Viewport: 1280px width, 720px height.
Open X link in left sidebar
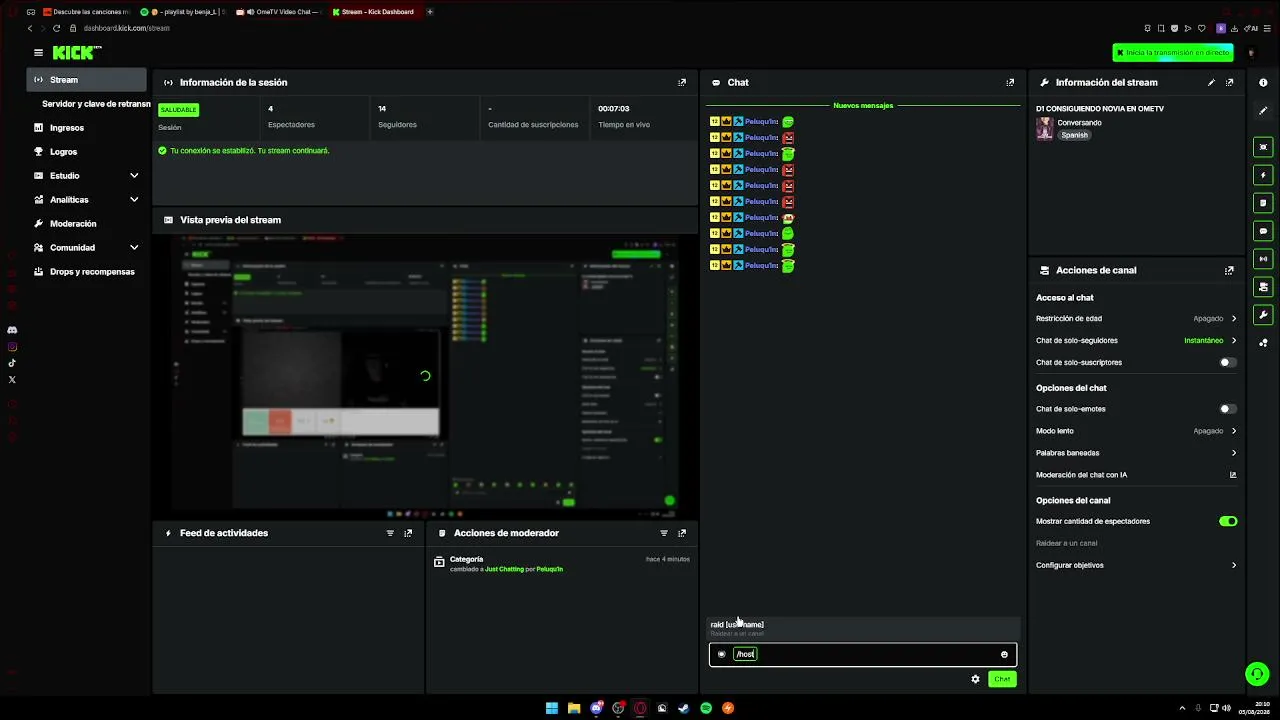12,380
